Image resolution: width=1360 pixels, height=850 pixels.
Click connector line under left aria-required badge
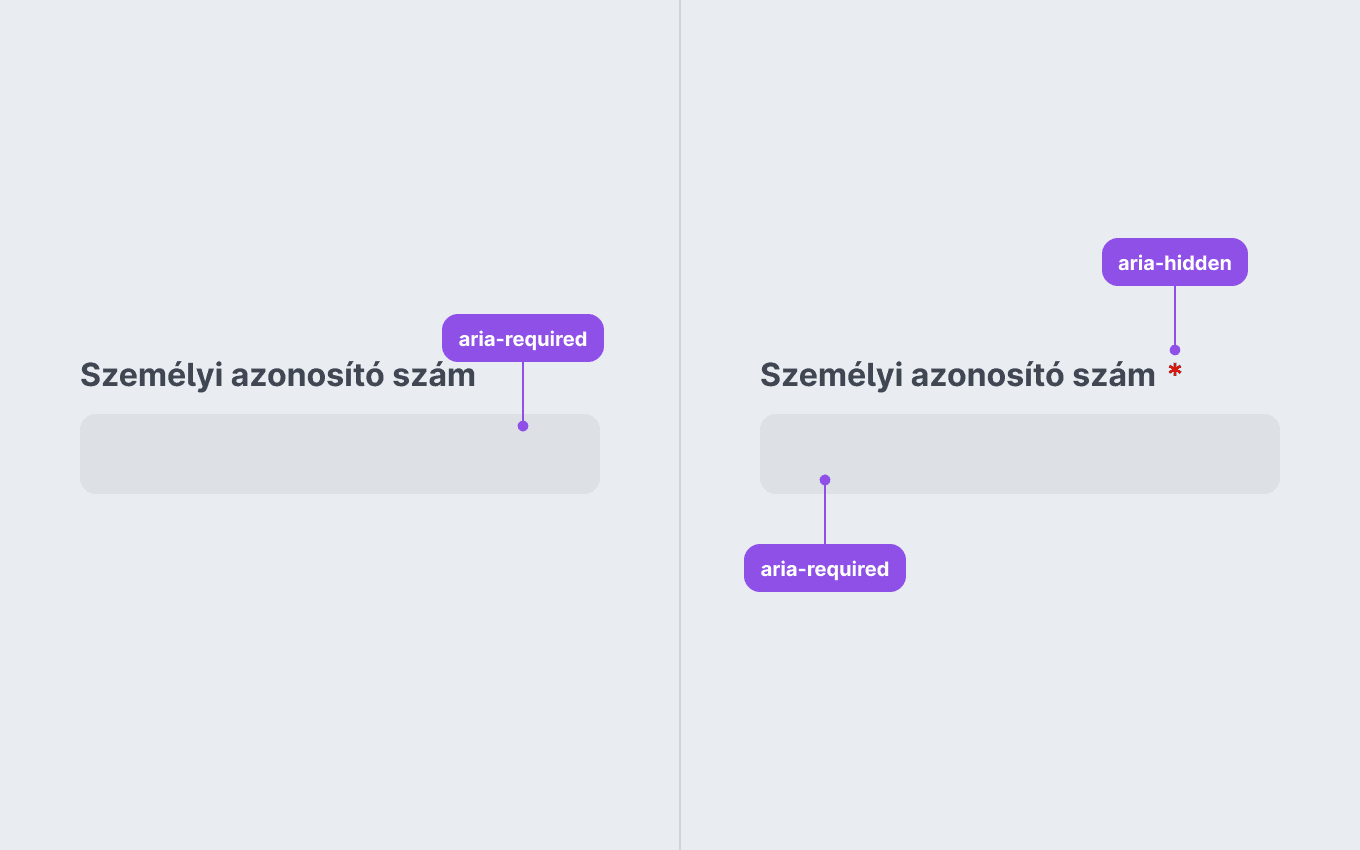click(523, 391)
